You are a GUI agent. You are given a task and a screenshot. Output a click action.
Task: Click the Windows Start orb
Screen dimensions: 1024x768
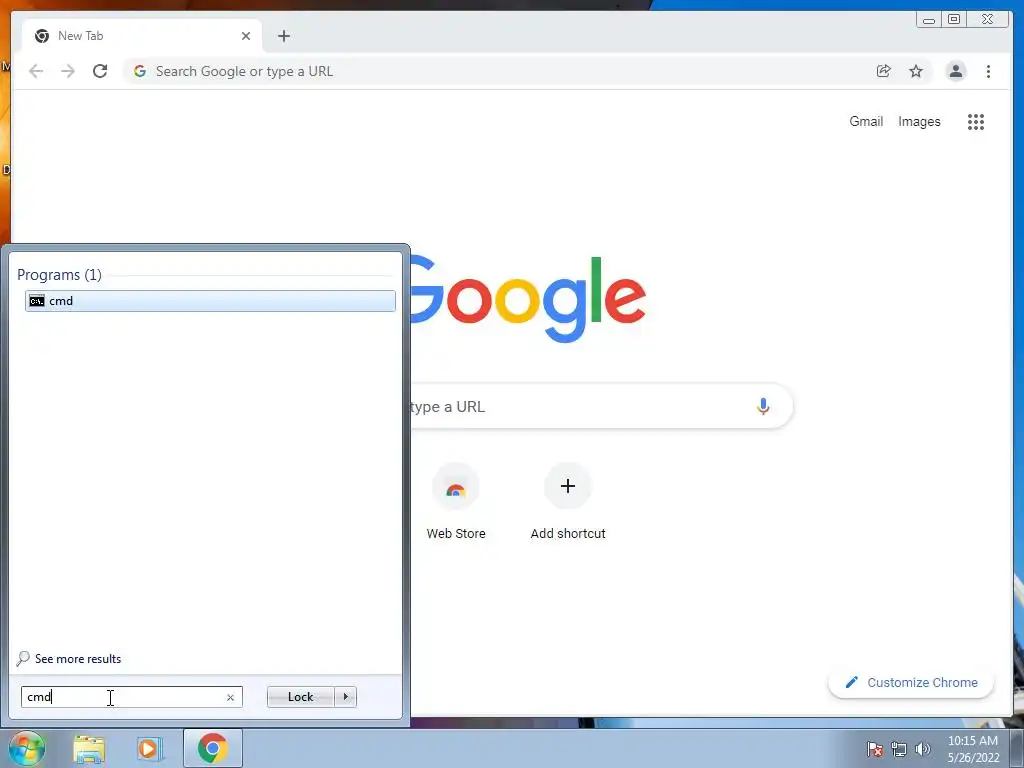point(26,748)
